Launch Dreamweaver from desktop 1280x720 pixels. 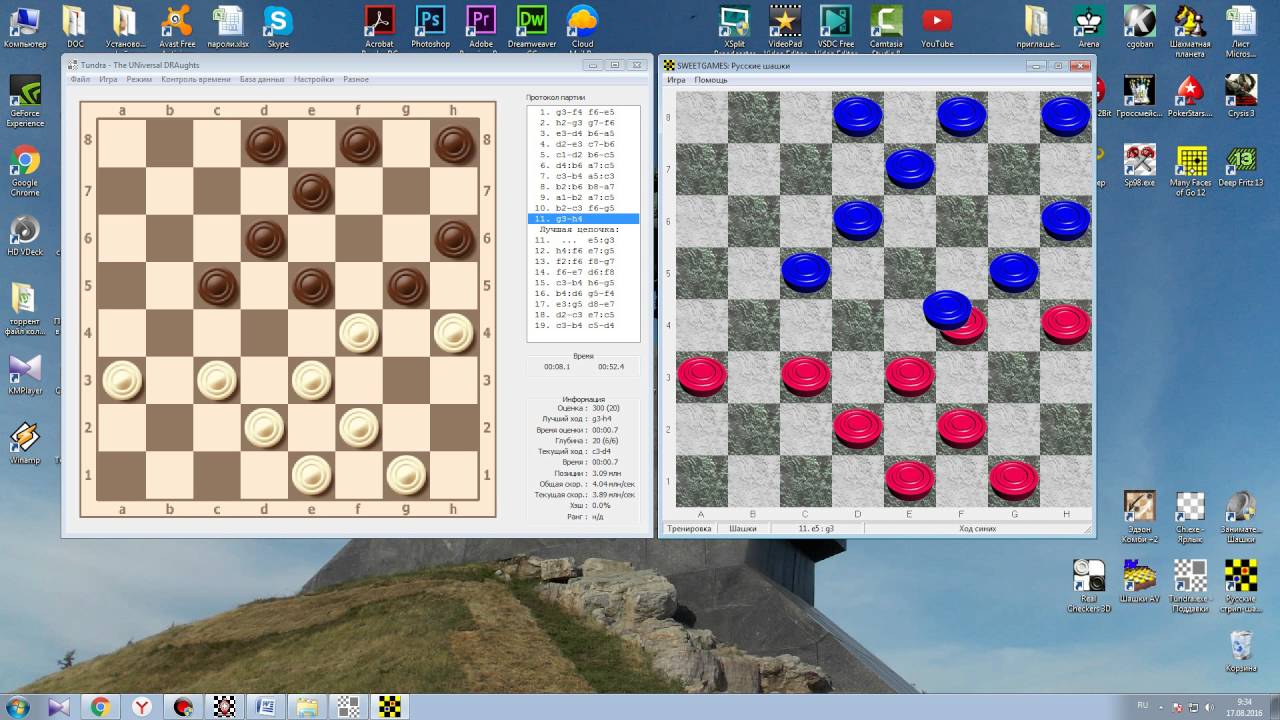coord(532,27)
